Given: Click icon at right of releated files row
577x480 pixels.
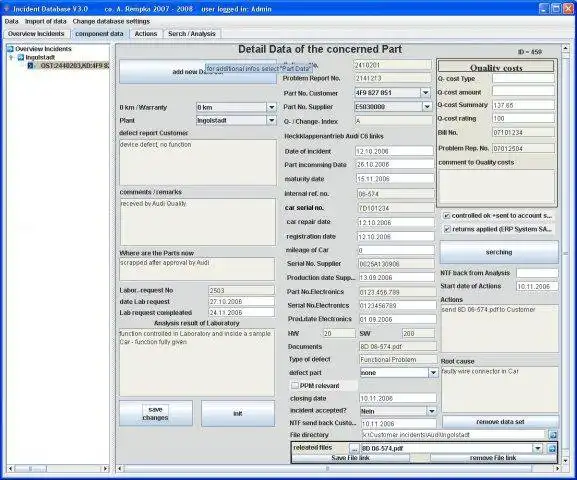Looking at the screenshot, I should tap(552, 448).
